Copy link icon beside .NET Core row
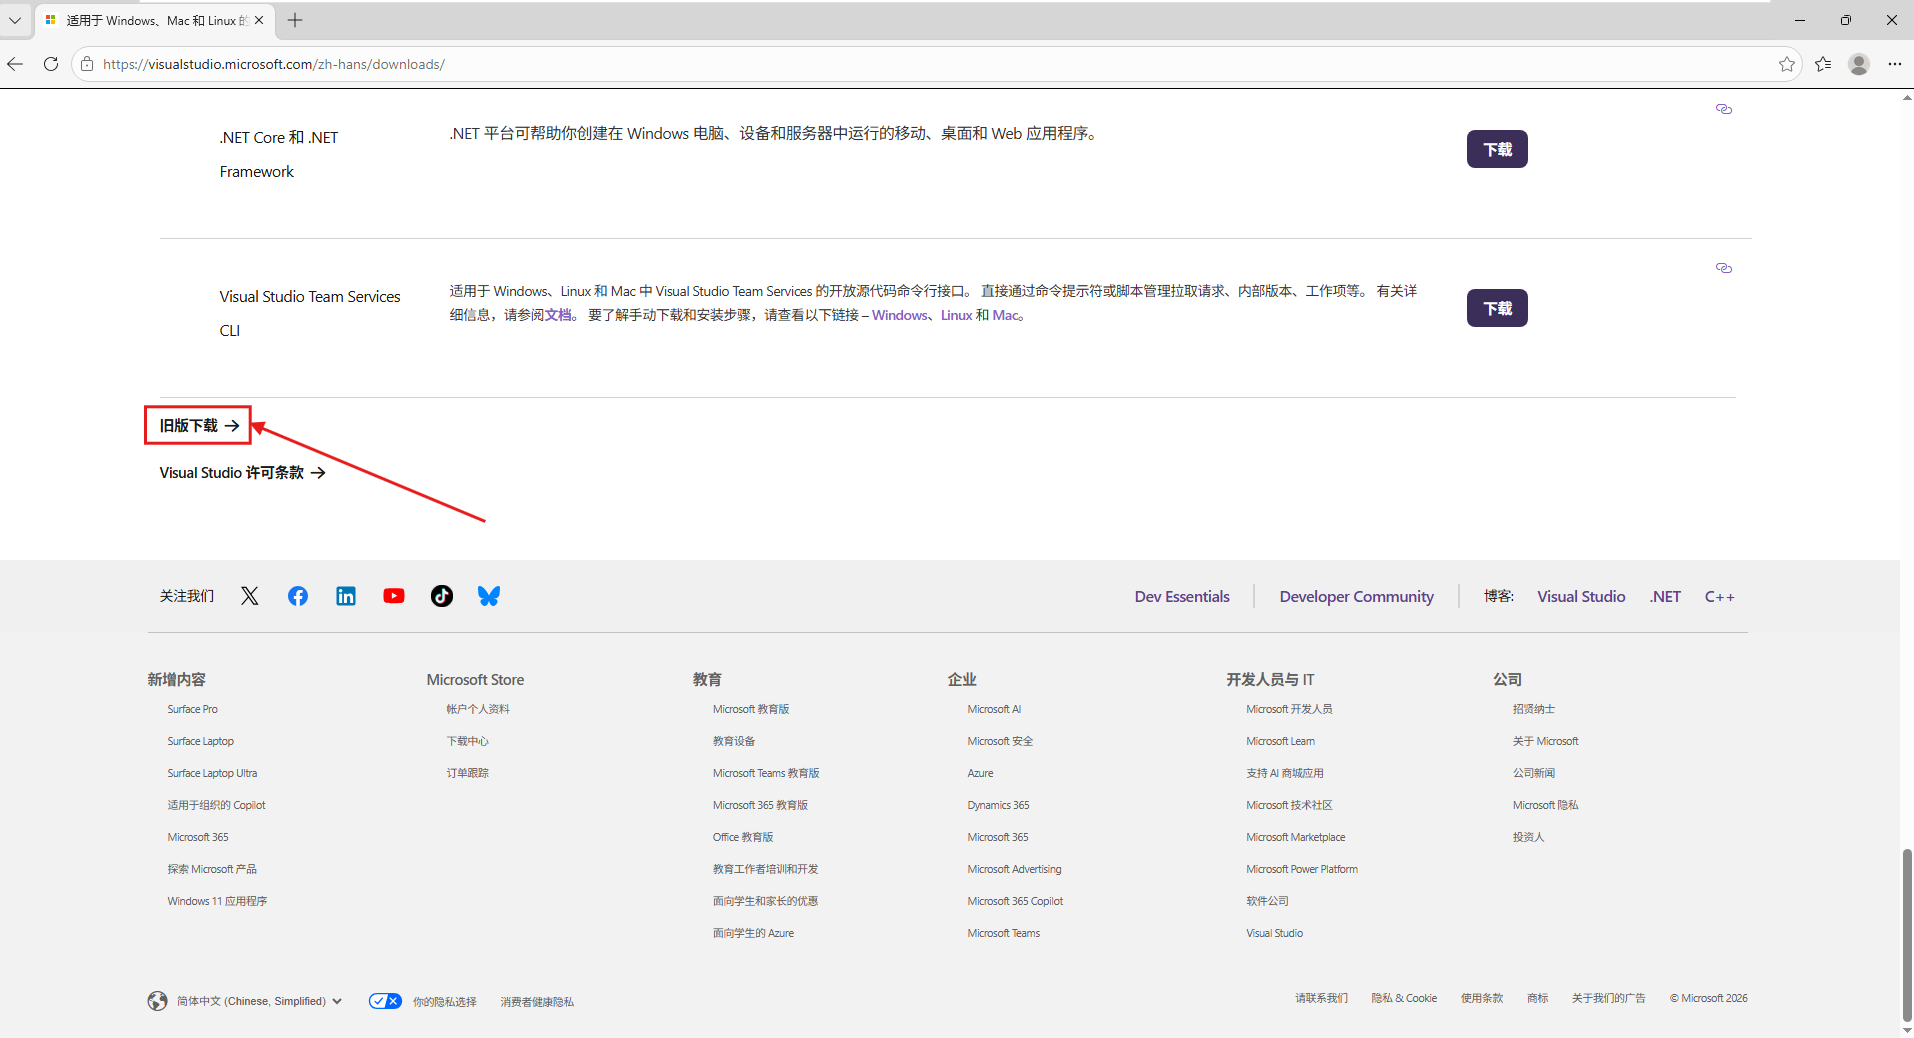 pyautogui.click(x=1724, y=109)
